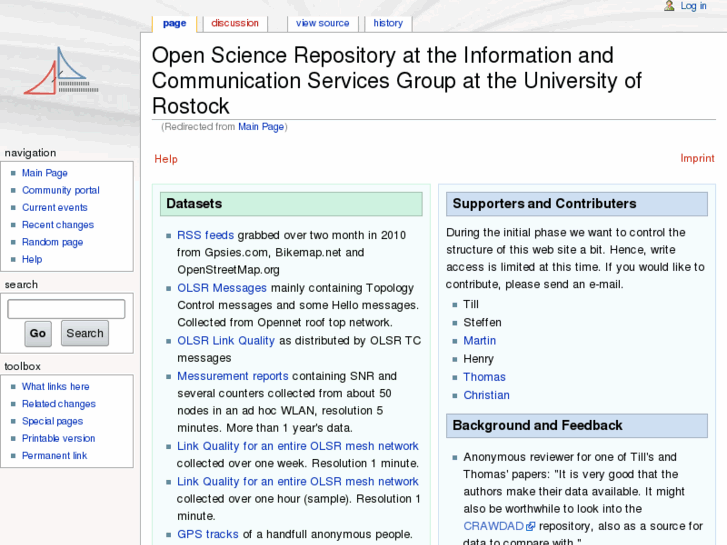Open the view source tab
727x545 pixels.
point(322,23)
